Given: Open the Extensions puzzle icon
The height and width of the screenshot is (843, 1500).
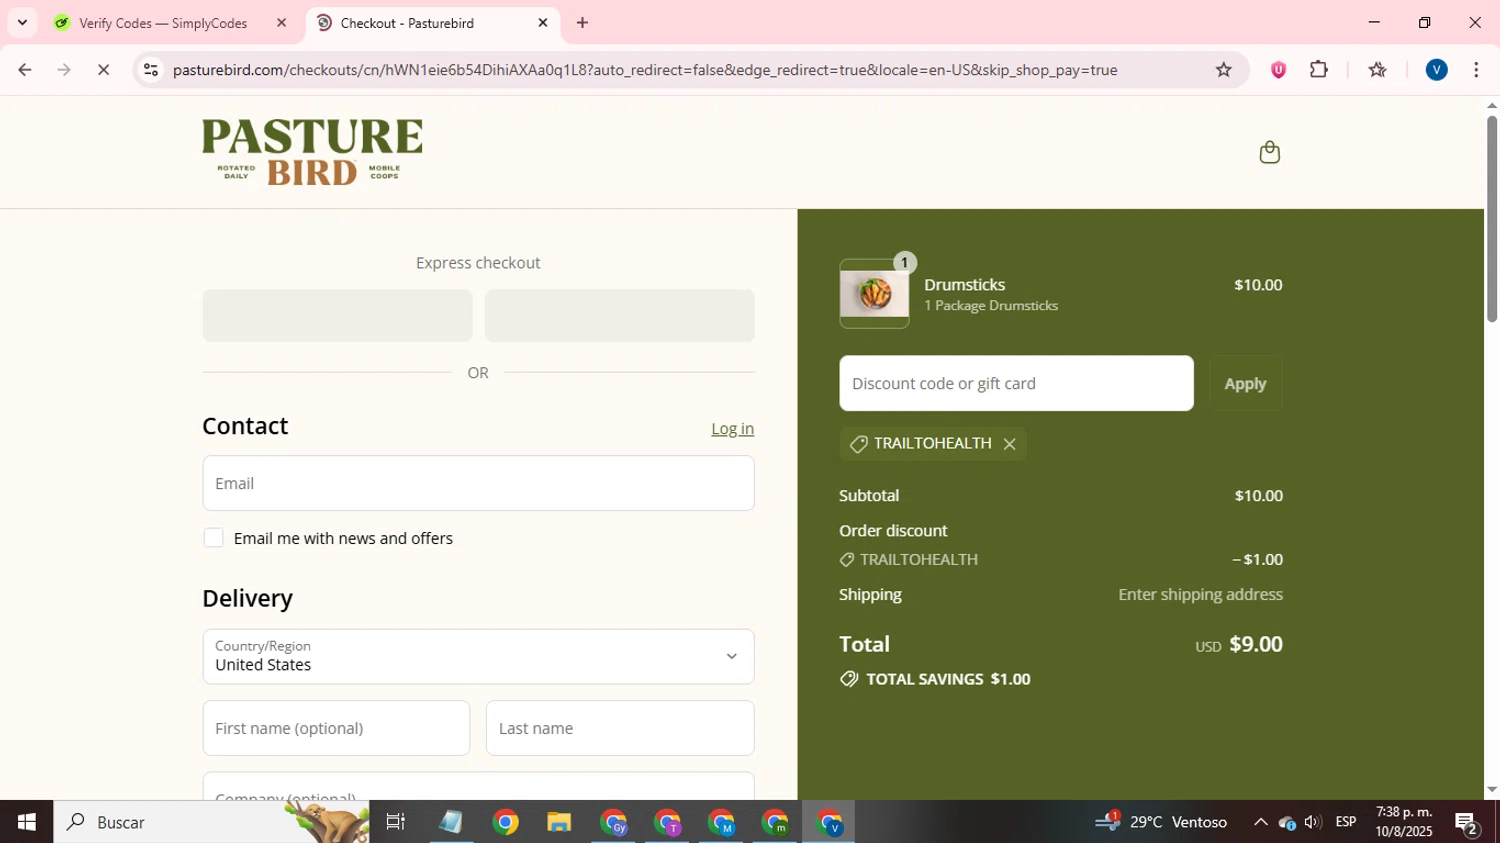Looking at the screenshot, I should (x=1319, y=70).
